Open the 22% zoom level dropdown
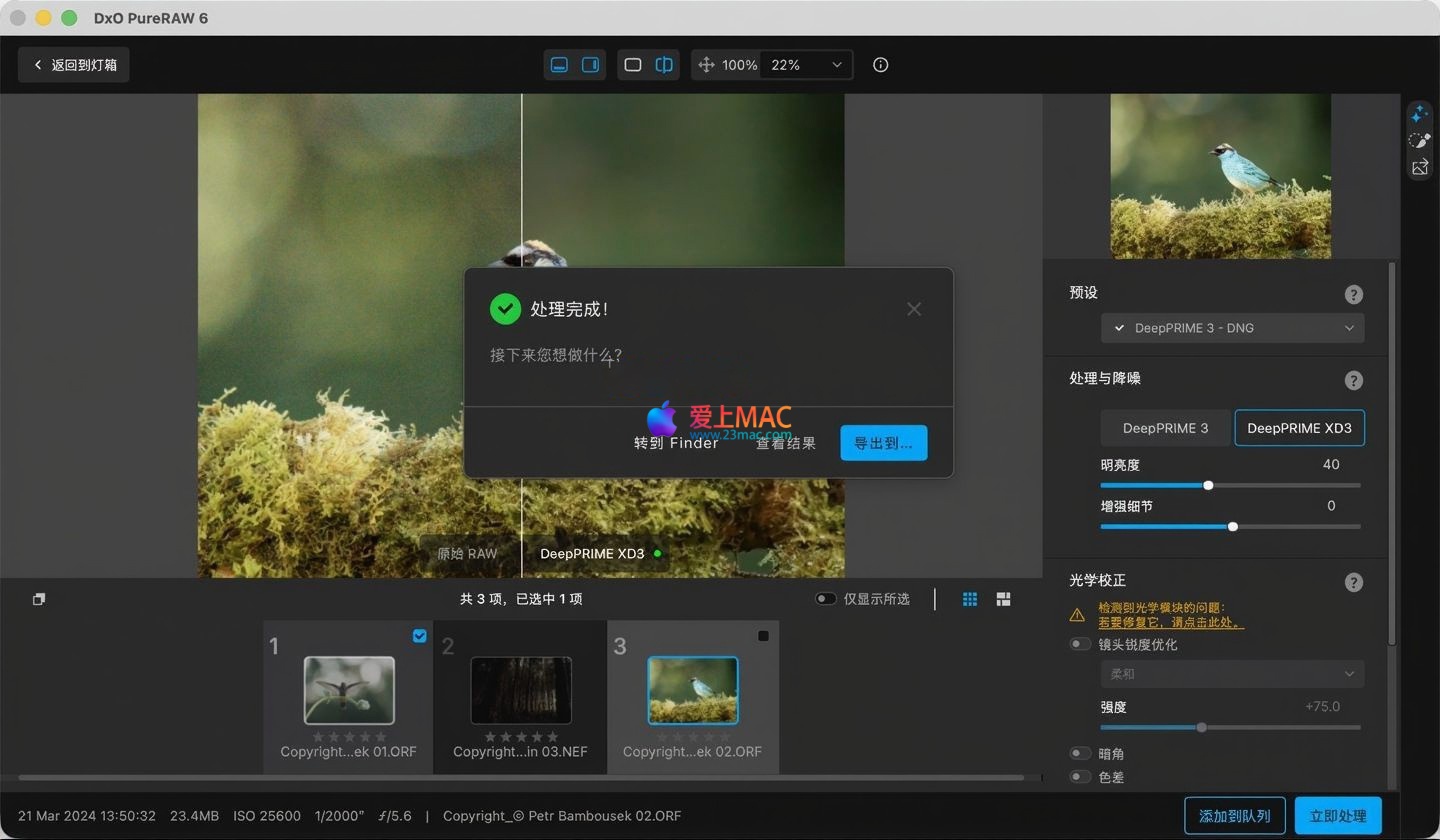The image size is (1440, 840). coord(806,65)
